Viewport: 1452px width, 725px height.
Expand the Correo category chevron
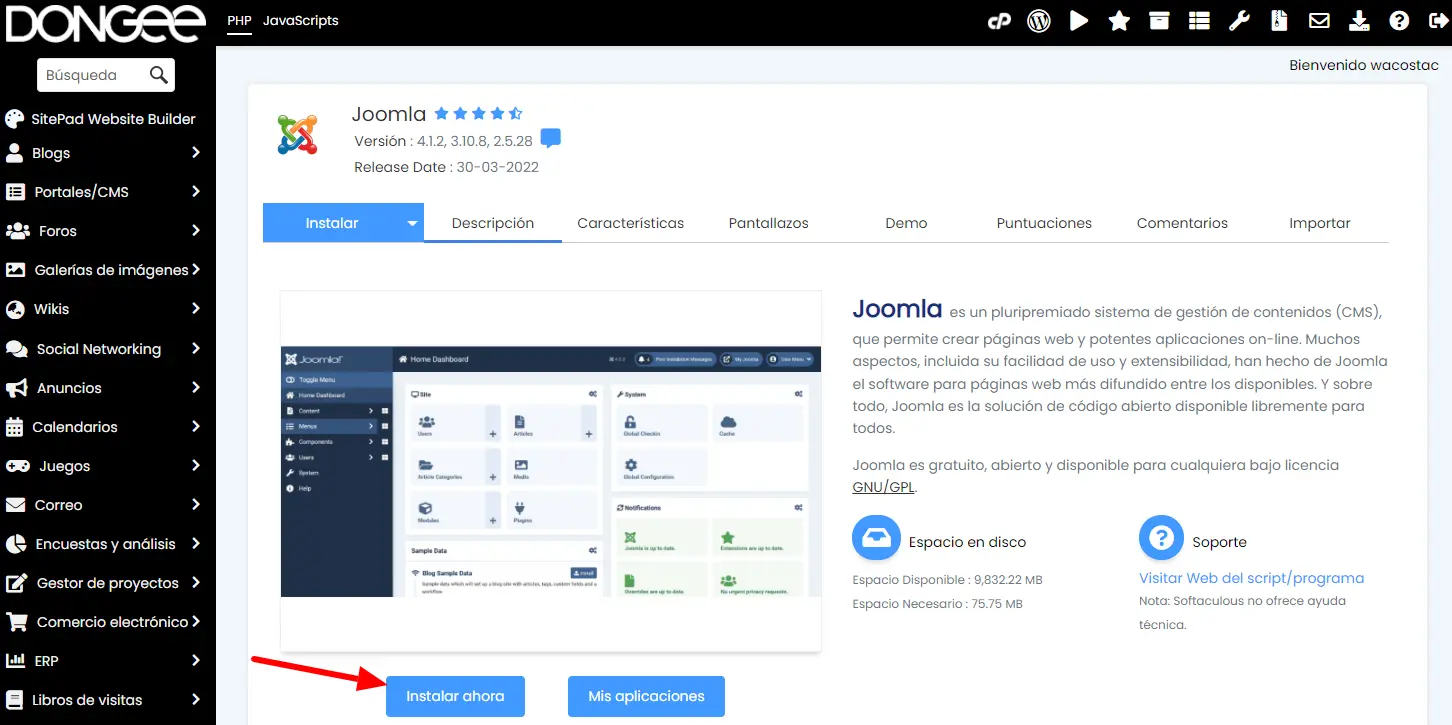coord(196,505)
